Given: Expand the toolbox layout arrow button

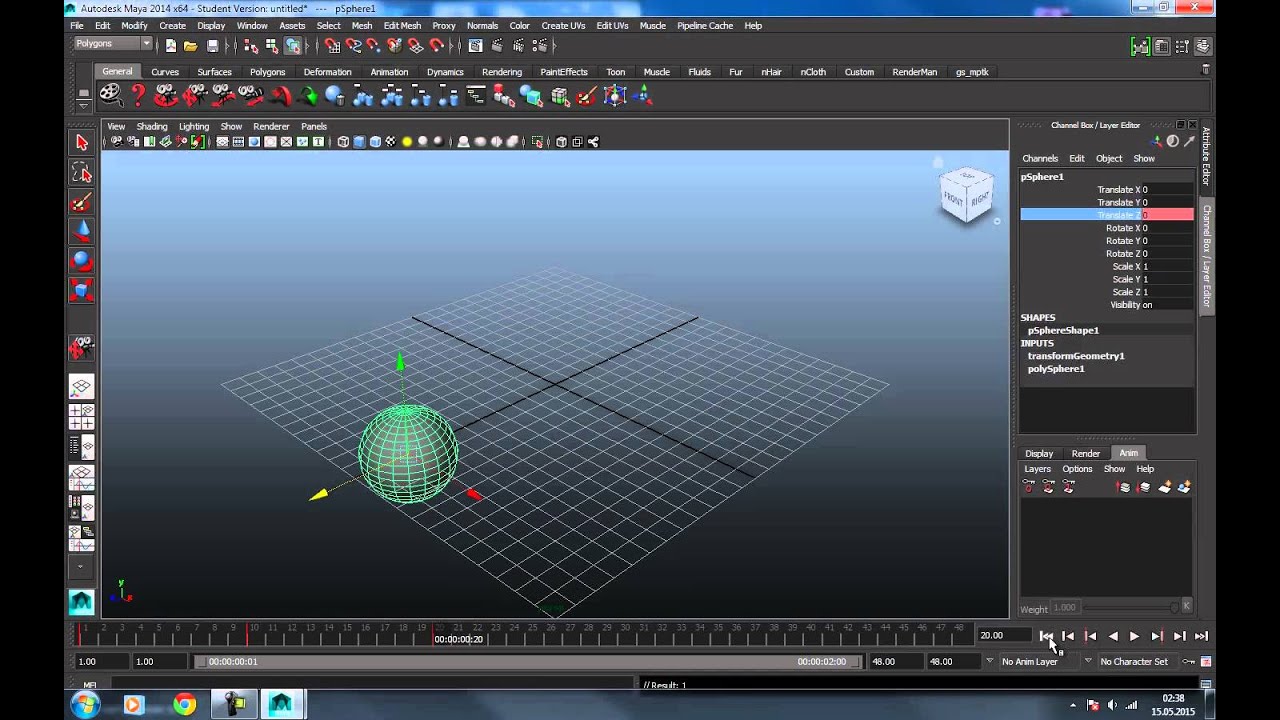Looking at the screenshot, I should coord(82,566).
